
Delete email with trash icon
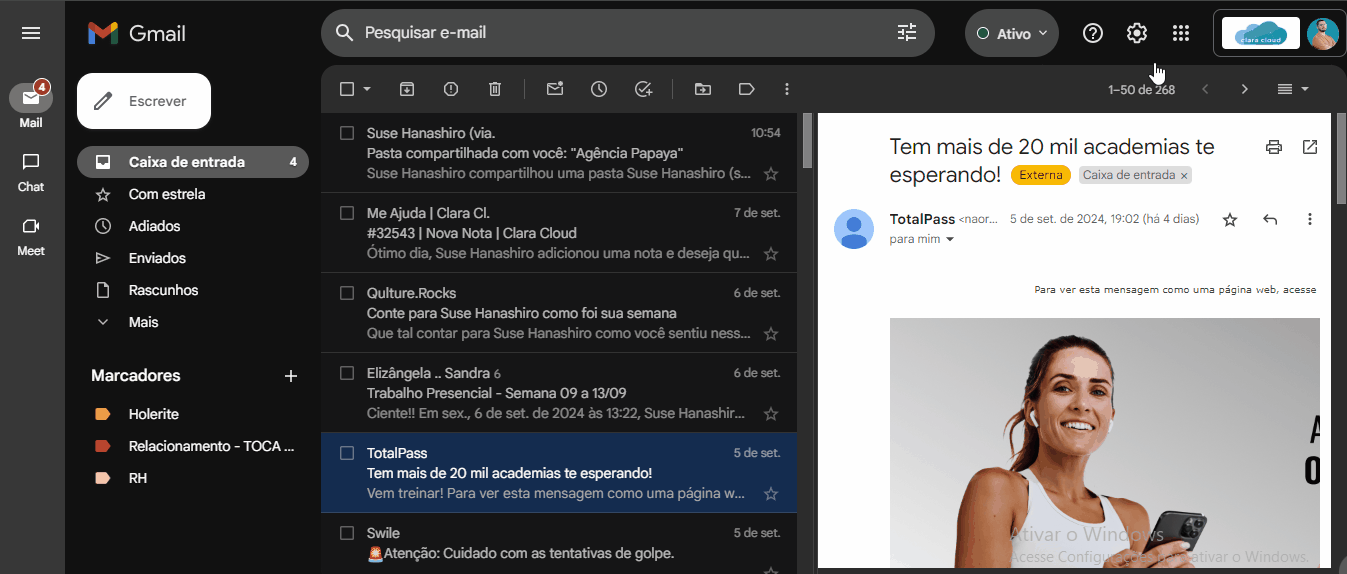coord(495,89)
